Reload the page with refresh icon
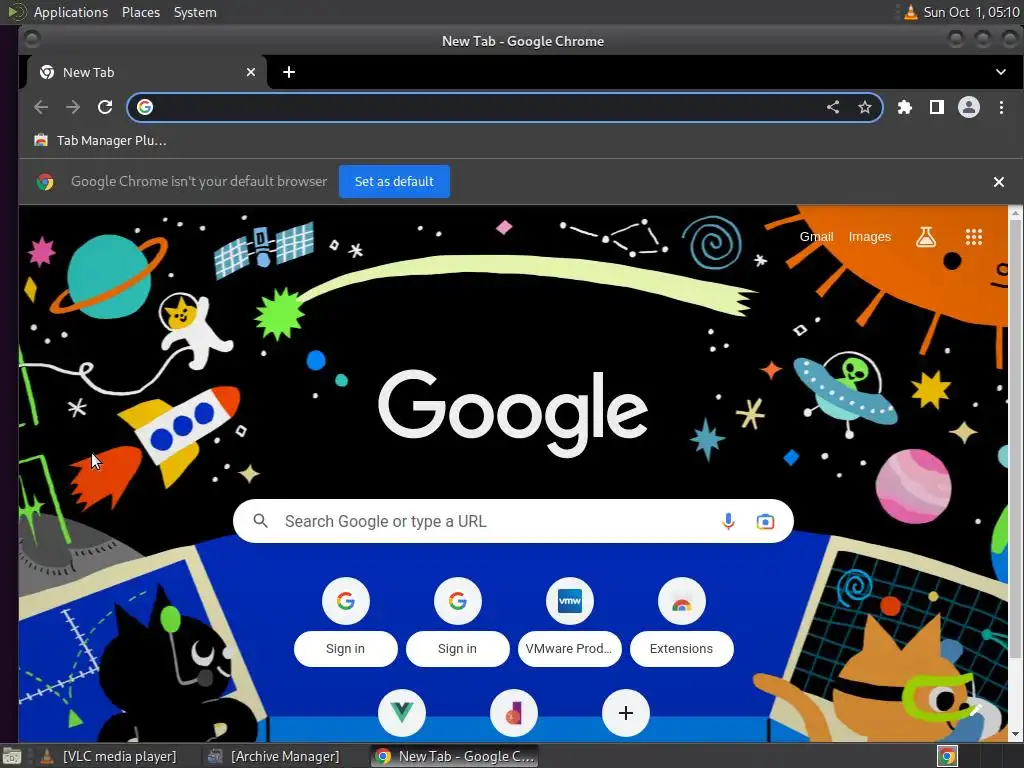 pyautogui.click(x=105, y=107)
